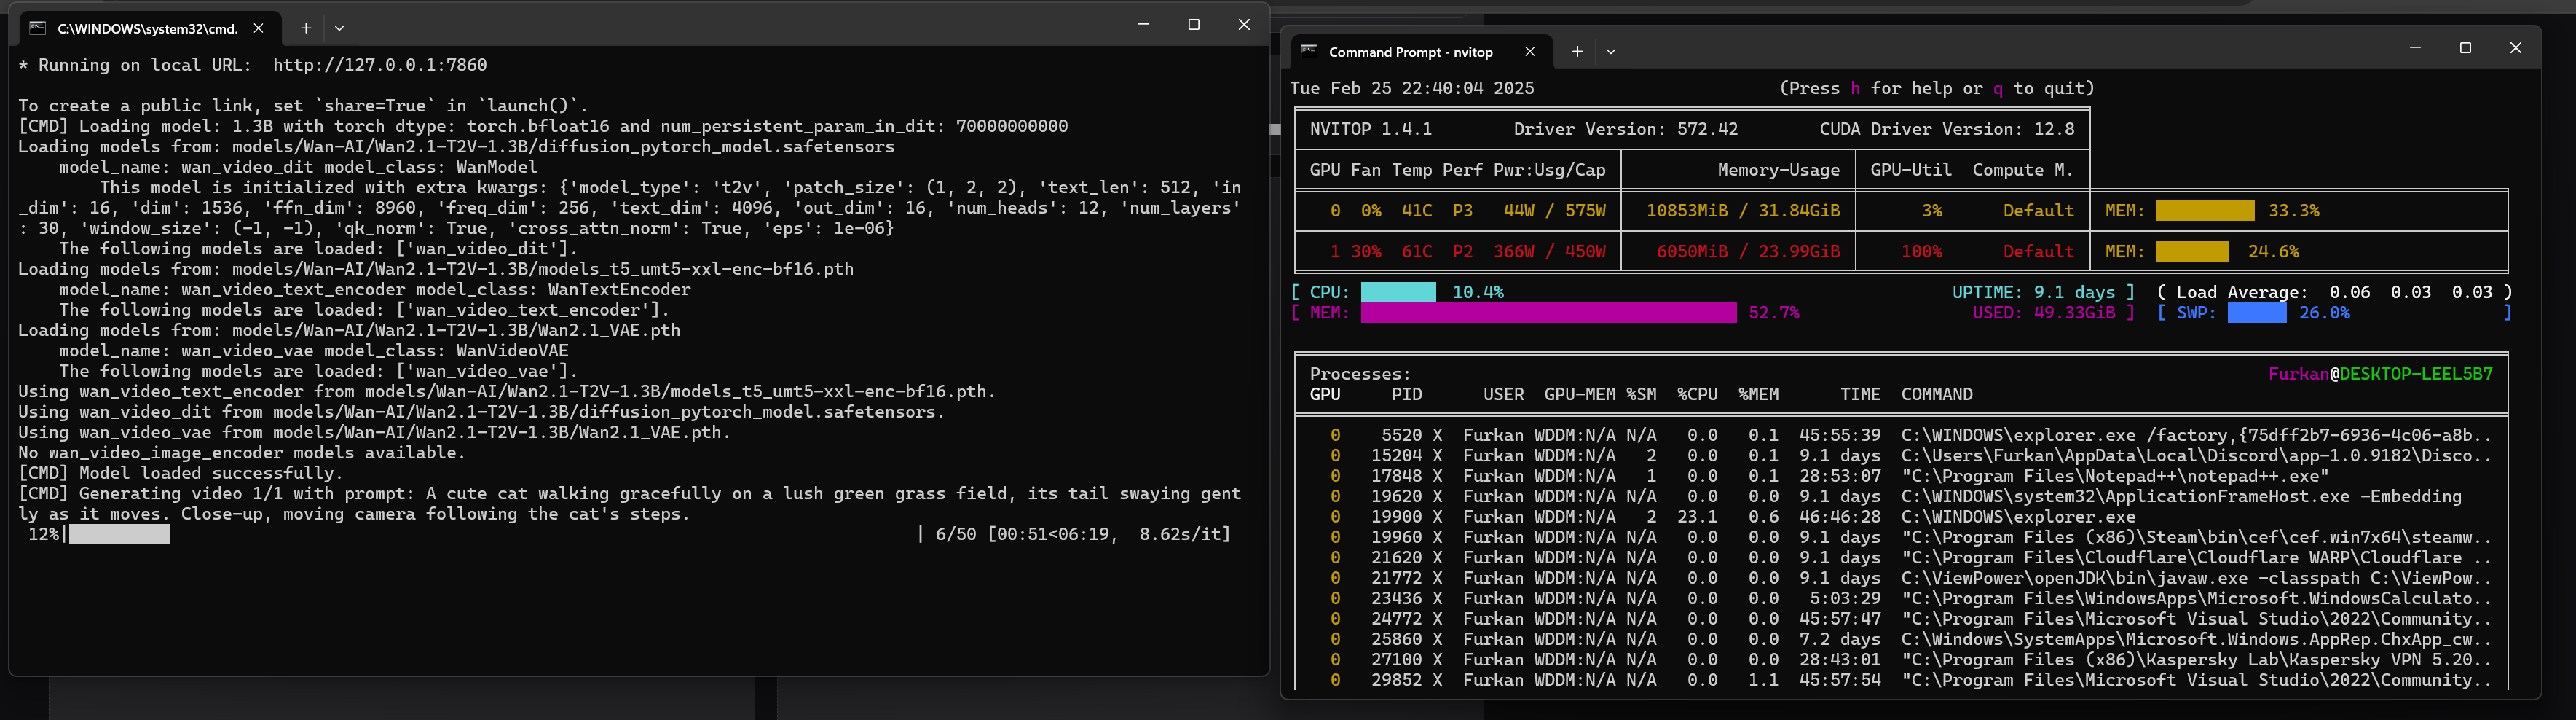
Task: Minimize the nvitop terminal window
Action: point(2415,48)
